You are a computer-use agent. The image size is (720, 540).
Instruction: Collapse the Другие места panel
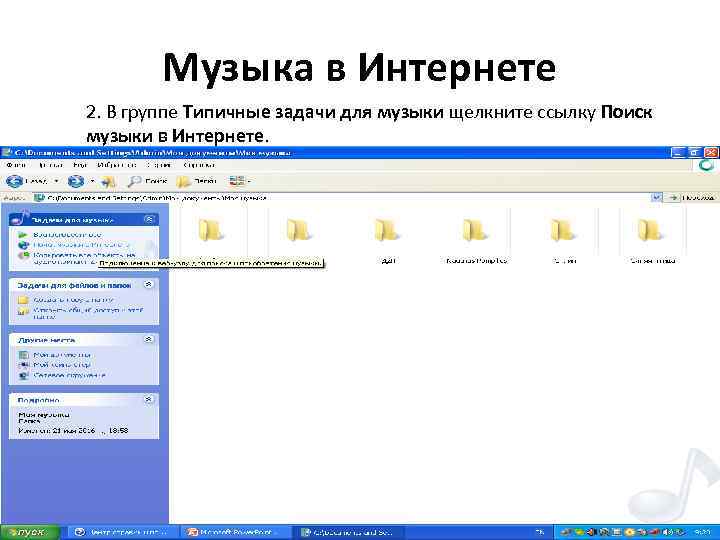(x=148, y=339)
